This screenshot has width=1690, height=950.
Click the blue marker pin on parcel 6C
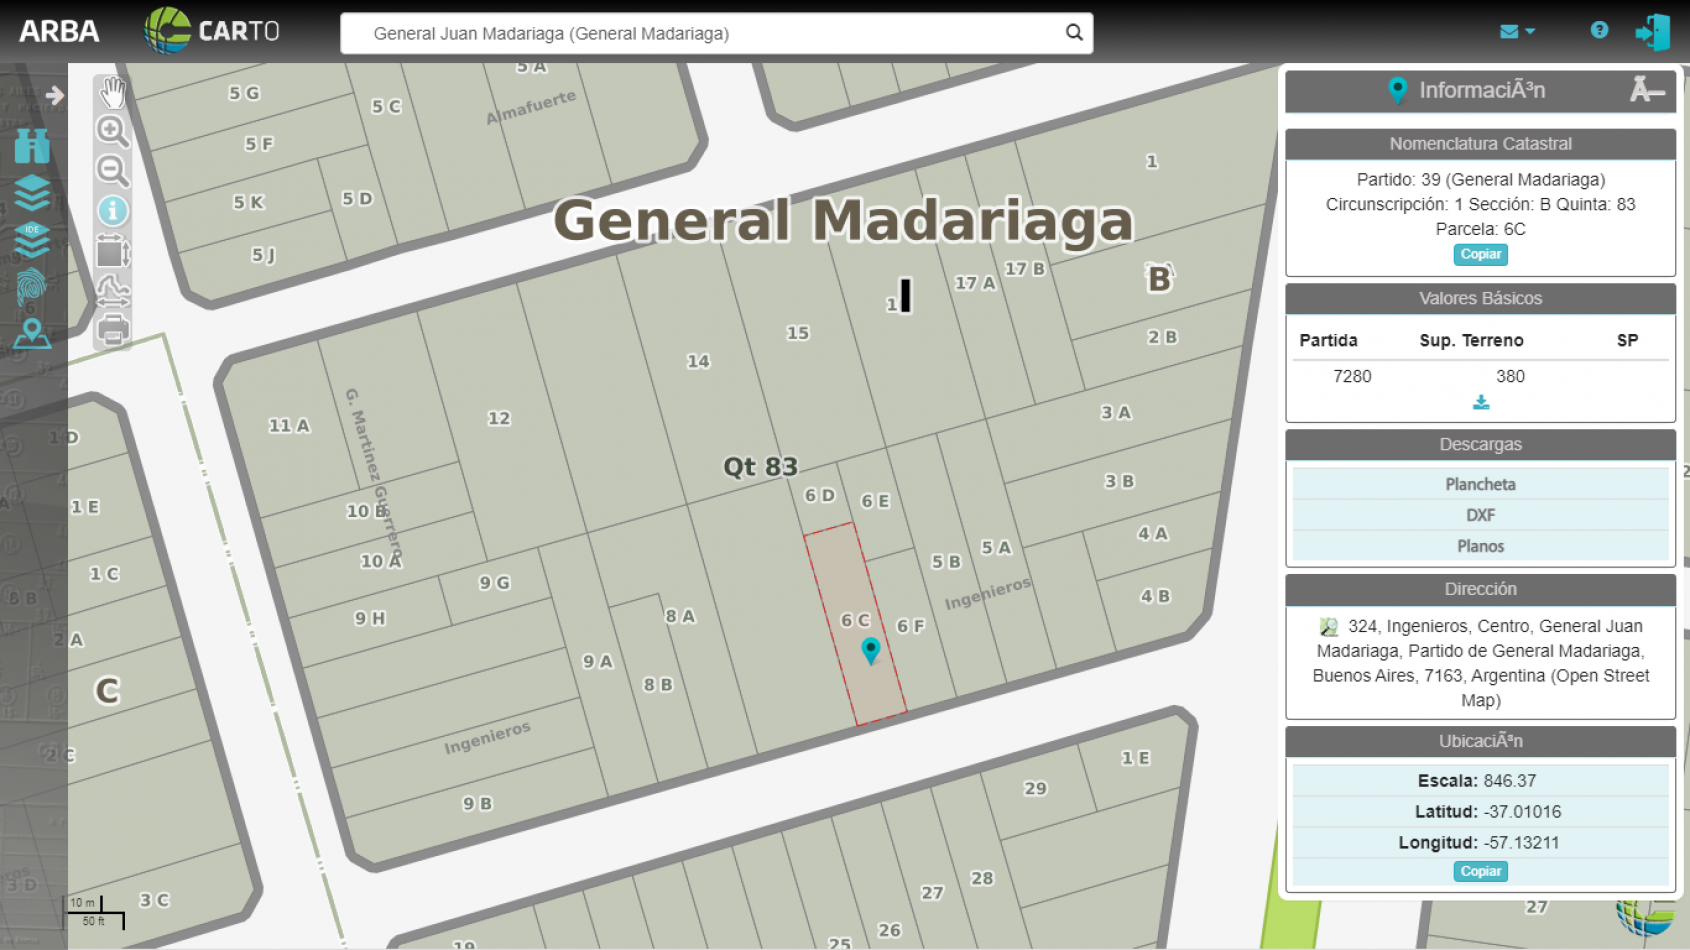pos(871,650)
